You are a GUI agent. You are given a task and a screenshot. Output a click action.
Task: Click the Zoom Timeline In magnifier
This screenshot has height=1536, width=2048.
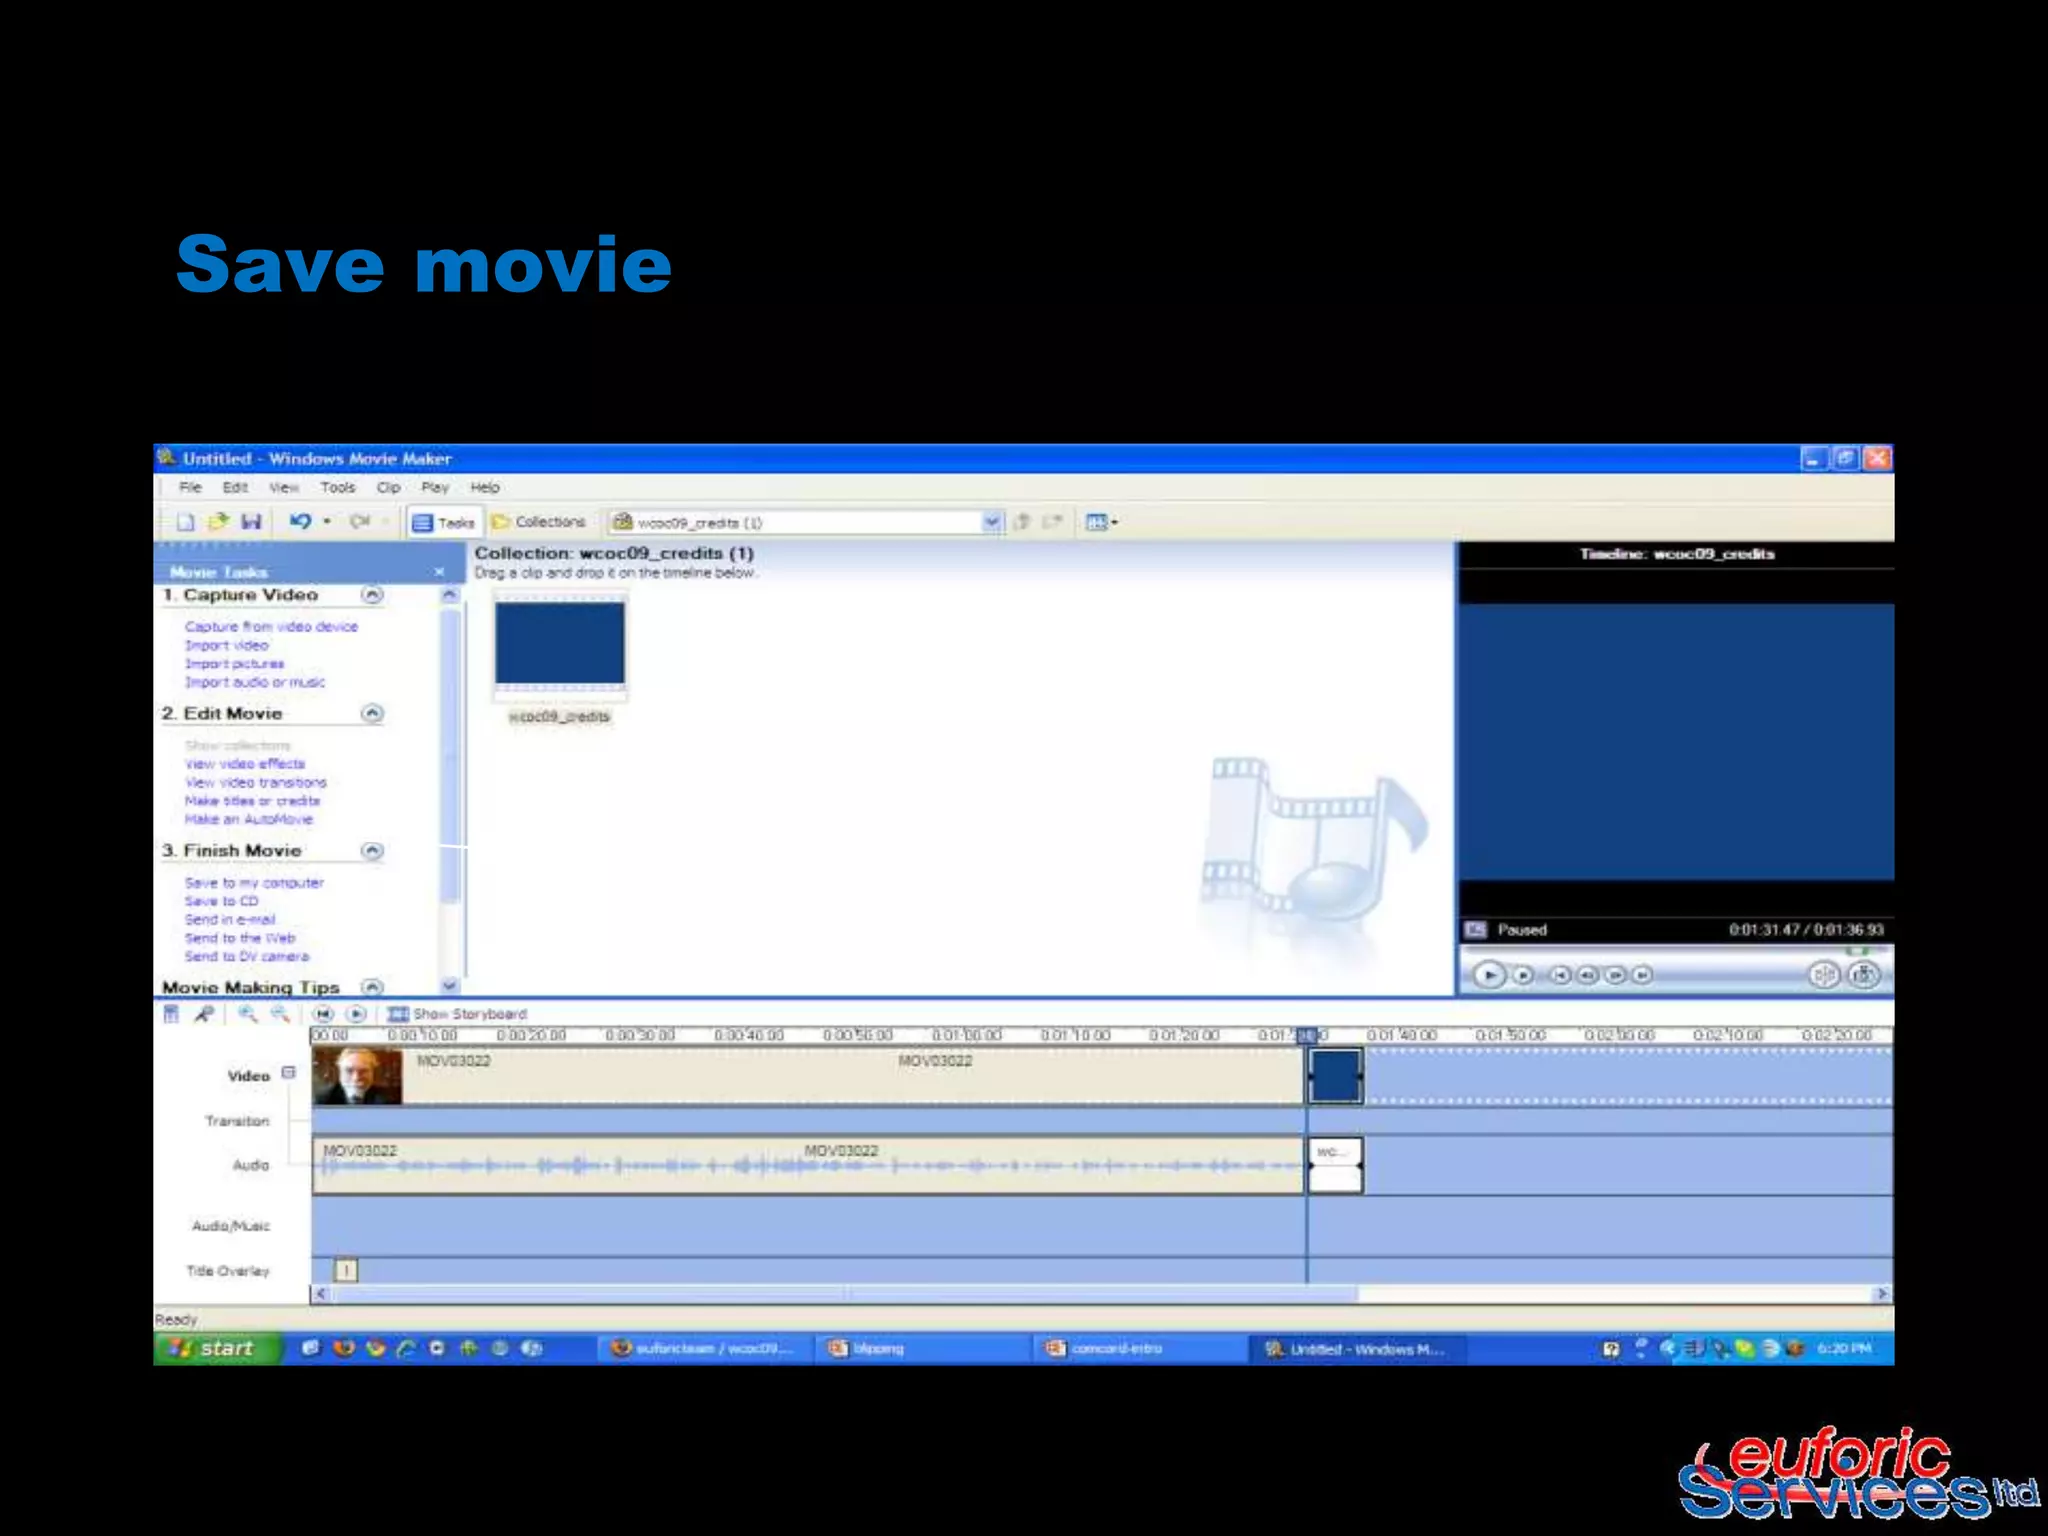pyautogui.click(x=247, y=1014)
